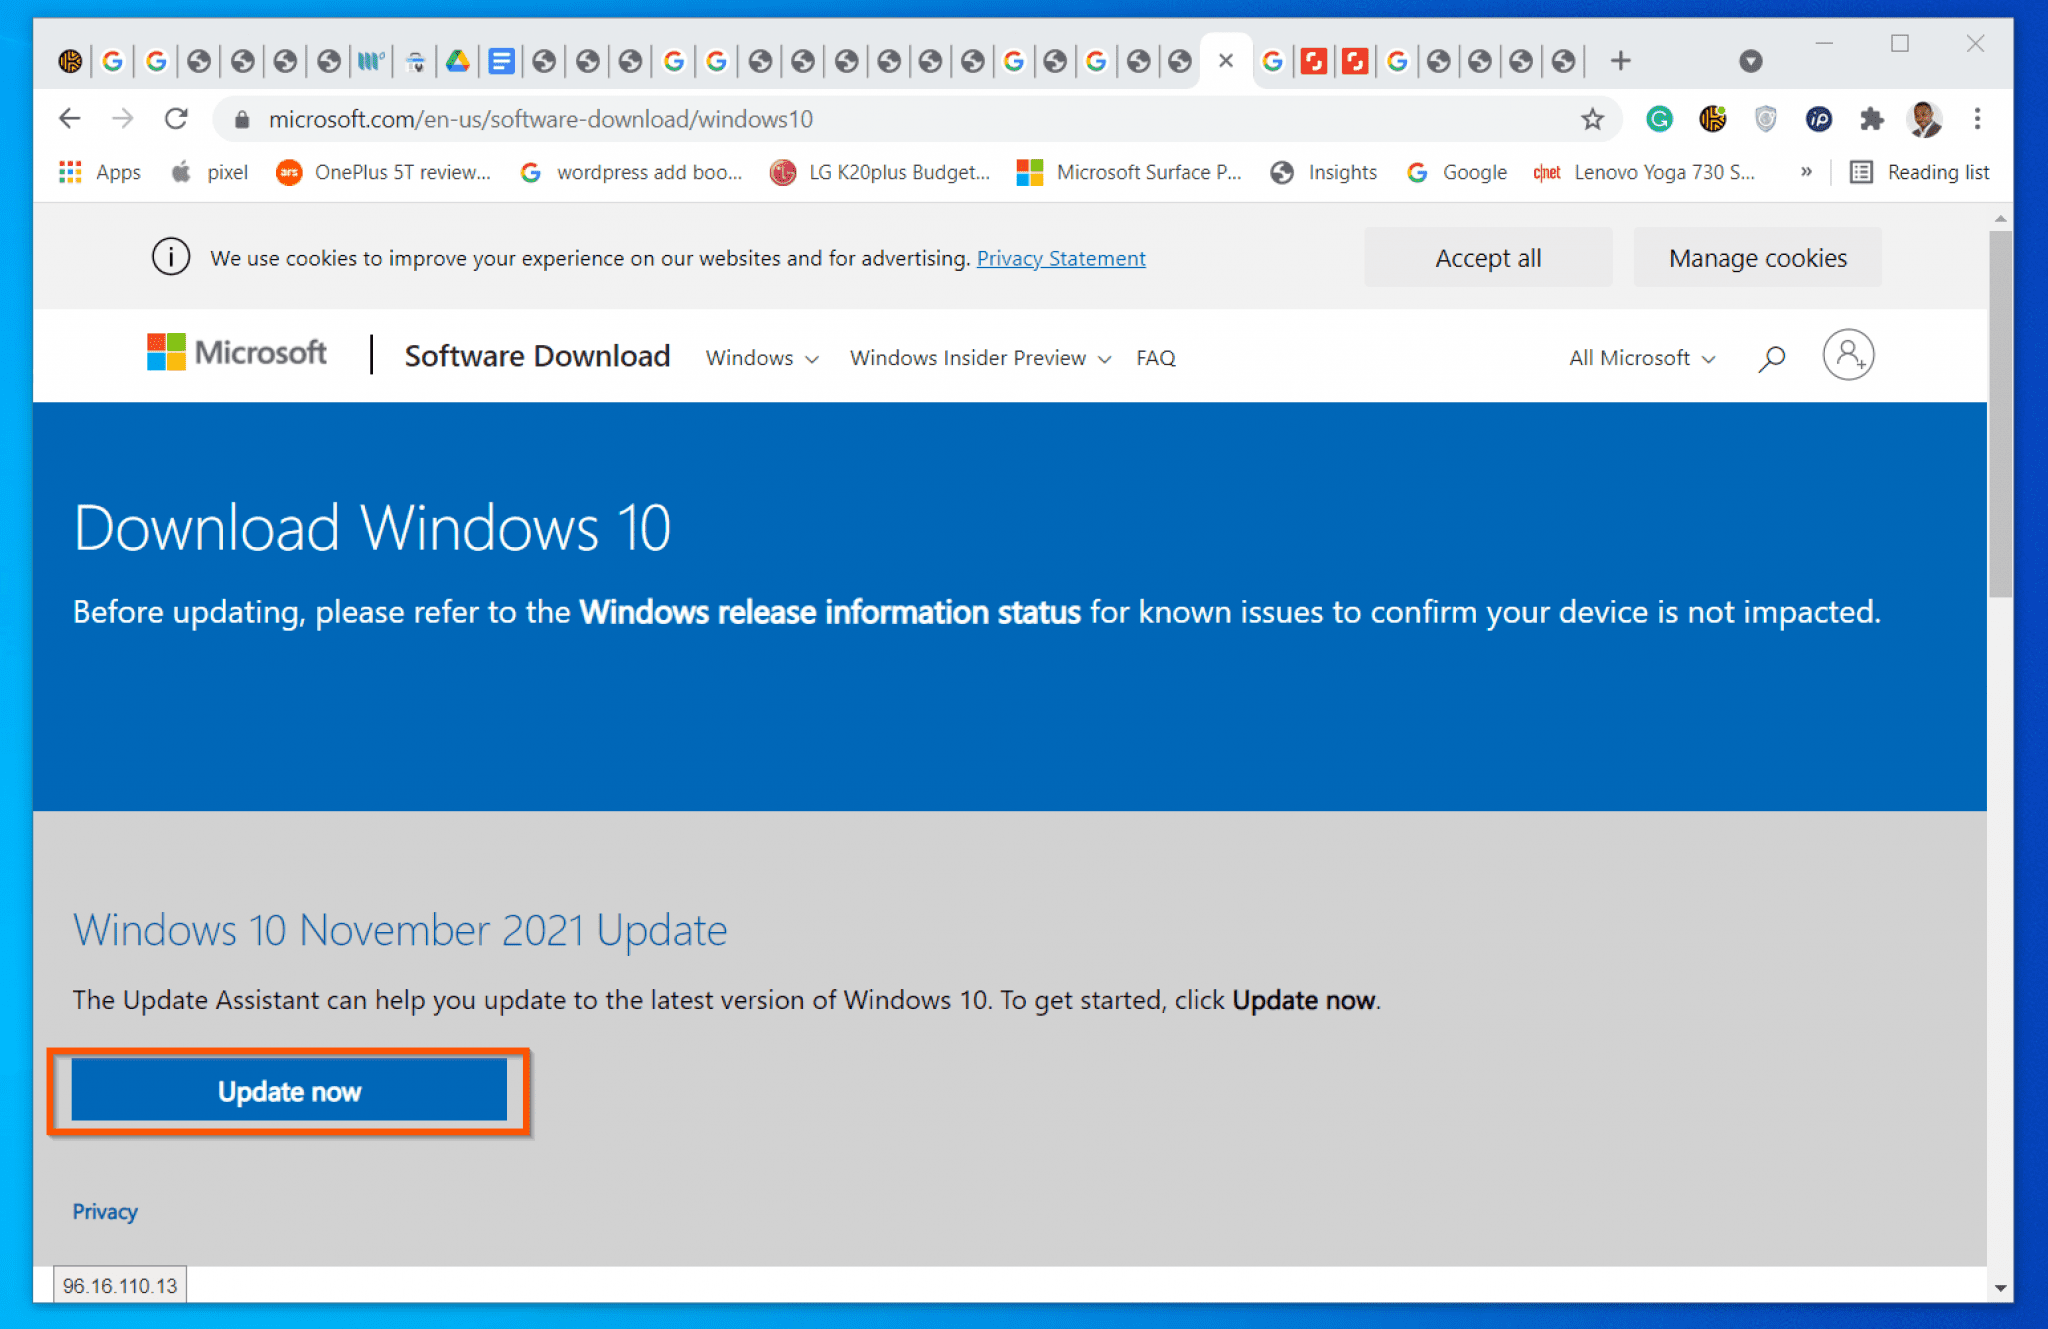
Task: Expand the Windows Insider Preview dropdown
Action: coord(978,358)
